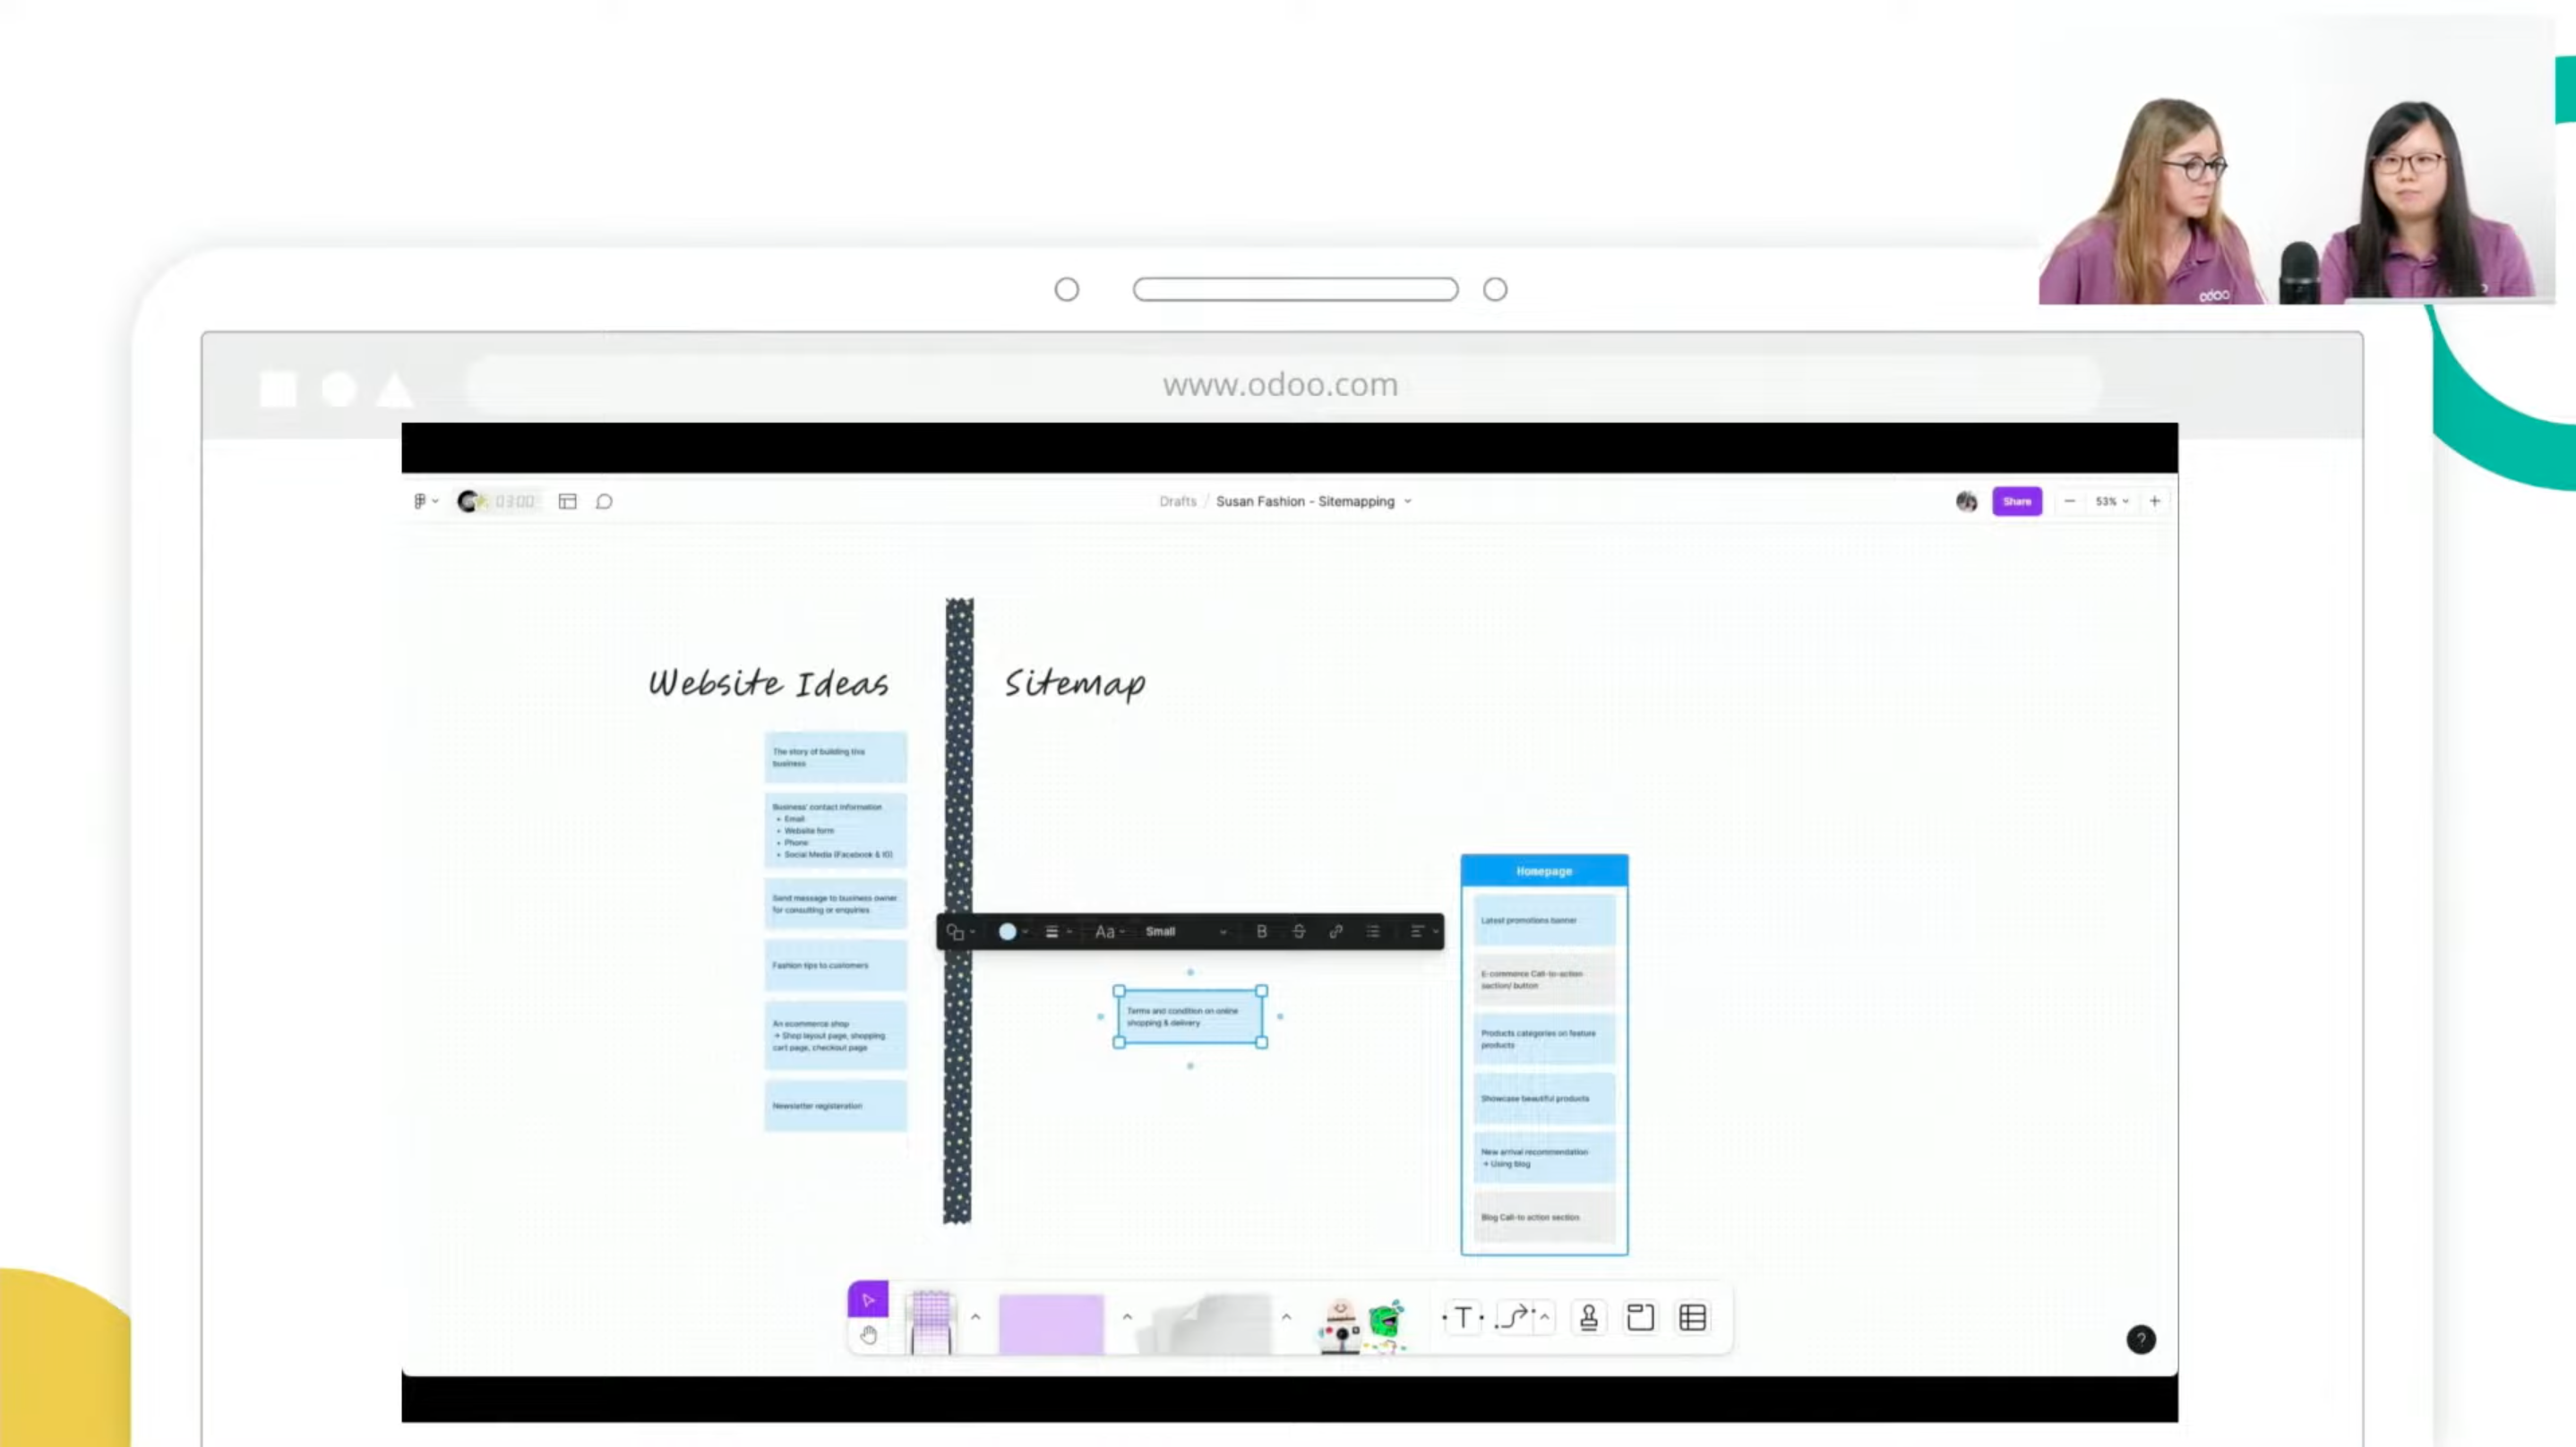Select the 'Newsletter registeration' note
The height and width of the screenshot is (1447, 2576).
835,1106
